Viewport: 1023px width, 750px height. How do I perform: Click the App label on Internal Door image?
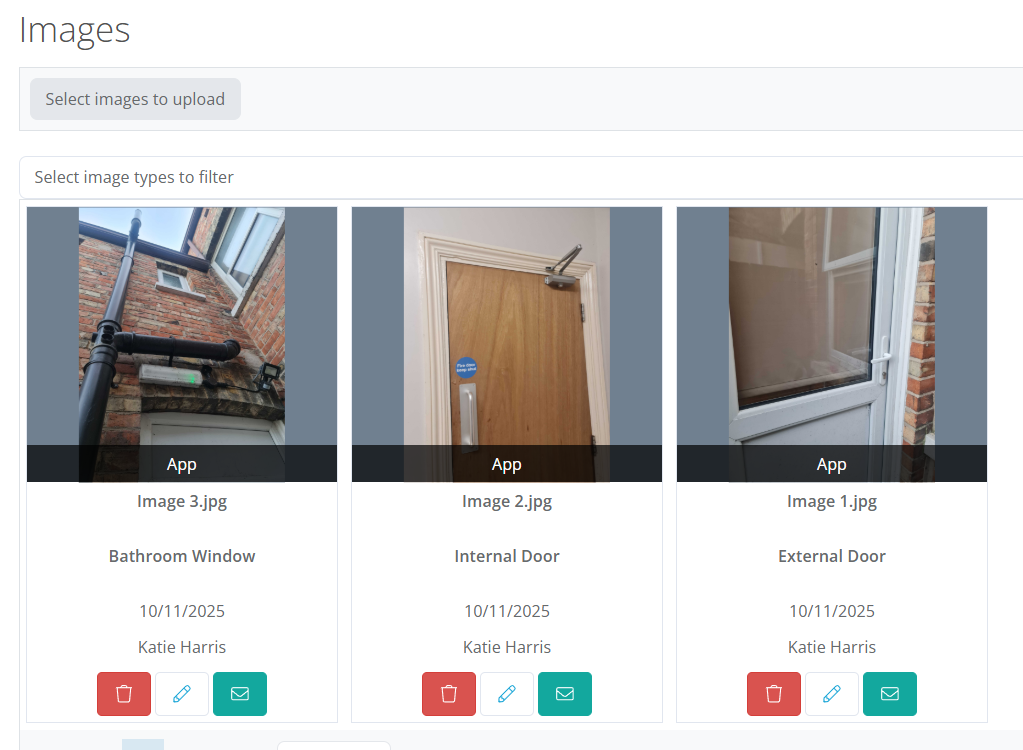coord(507,464)
